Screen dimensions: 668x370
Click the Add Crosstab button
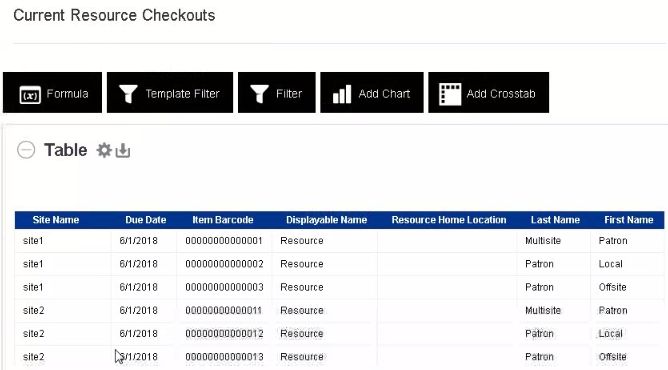489,93
